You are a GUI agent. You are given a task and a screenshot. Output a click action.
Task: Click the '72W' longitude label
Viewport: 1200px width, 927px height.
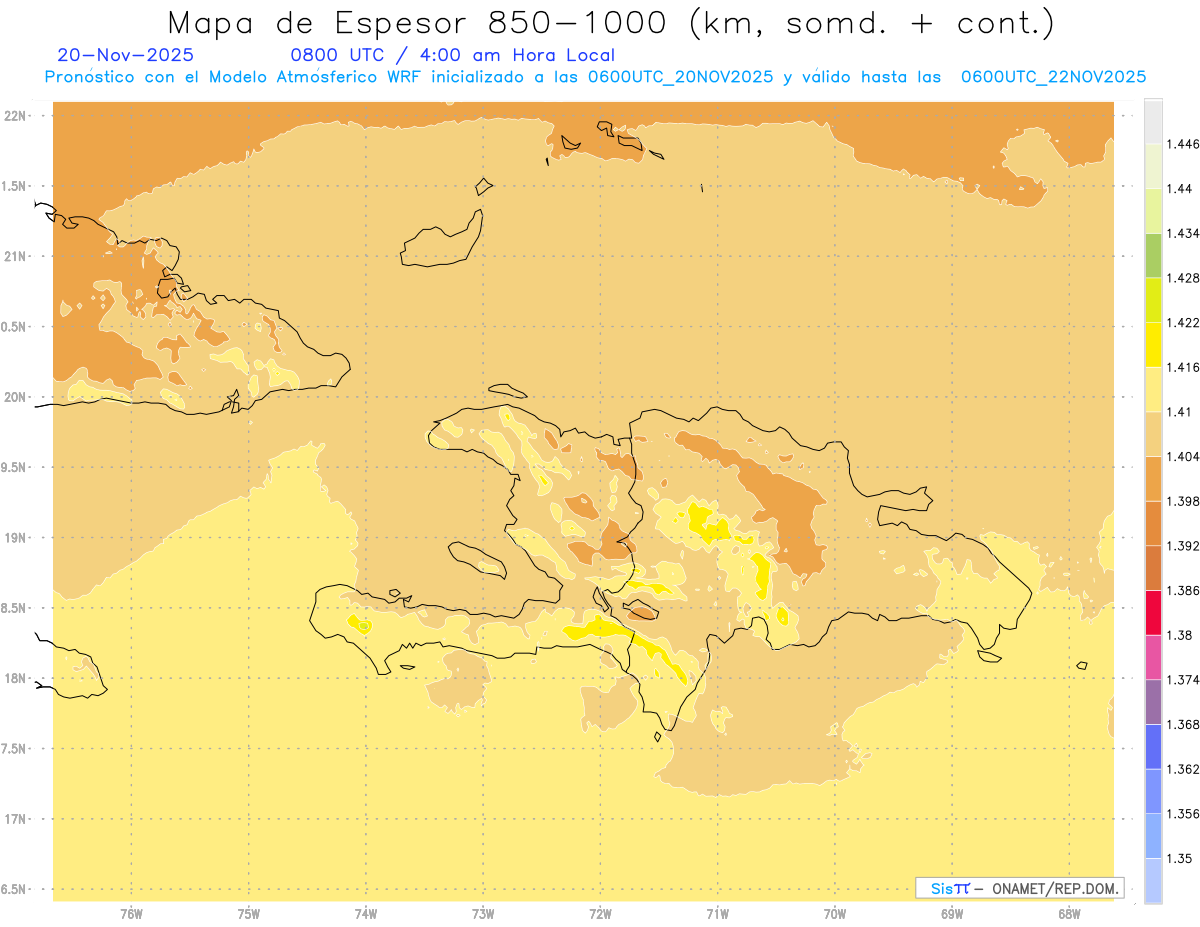[x=600, y=914]
